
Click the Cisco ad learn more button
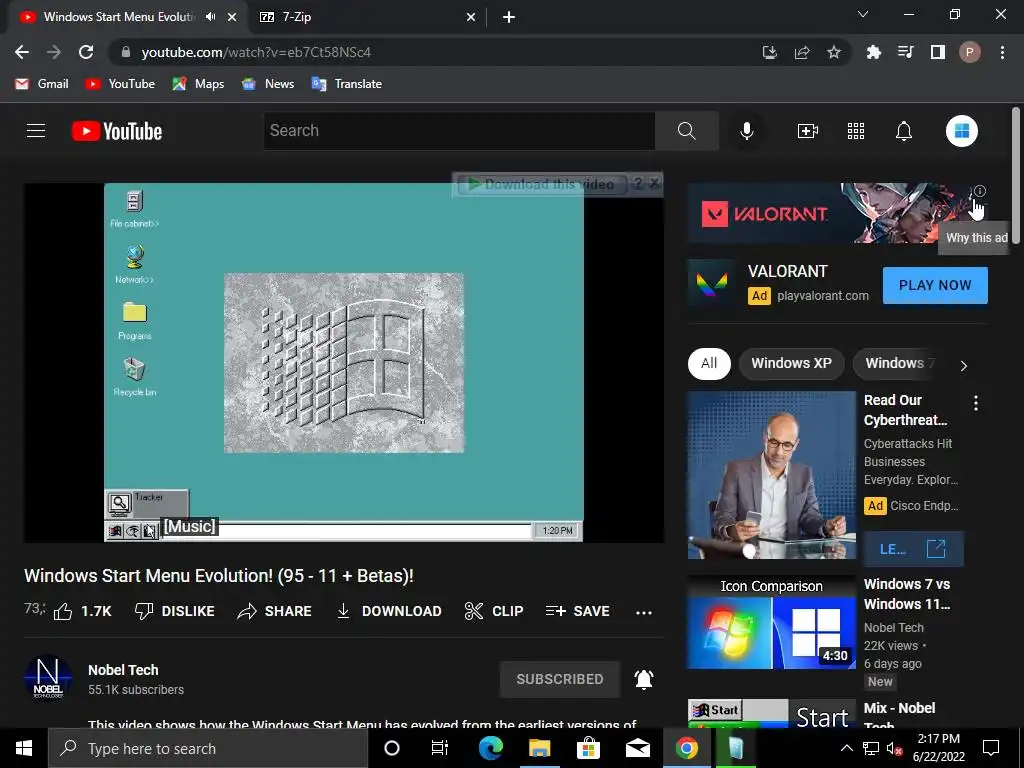pos(913,549)
